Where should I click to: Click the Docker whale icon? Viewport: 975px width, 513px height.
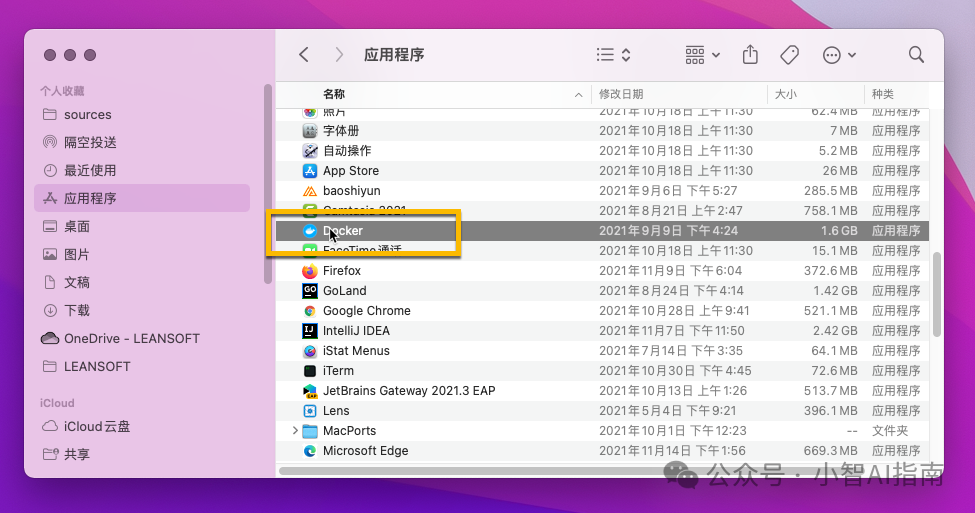coord(310,231)
